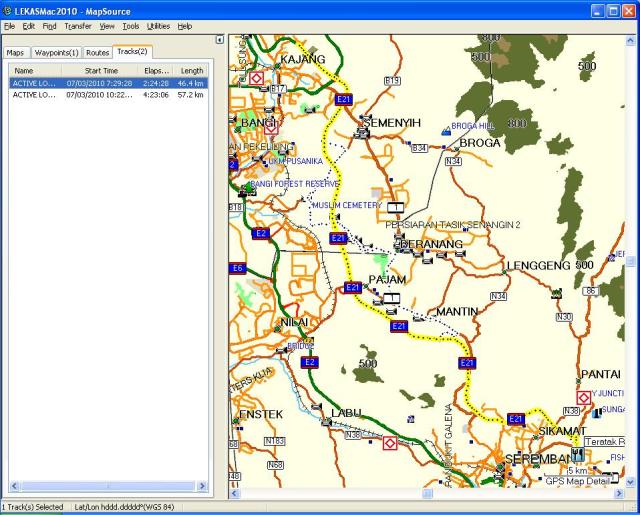The image size is (640, 515).
Task: Switch to the Waypoints(1) tab
Action: [x=56, y=53]
